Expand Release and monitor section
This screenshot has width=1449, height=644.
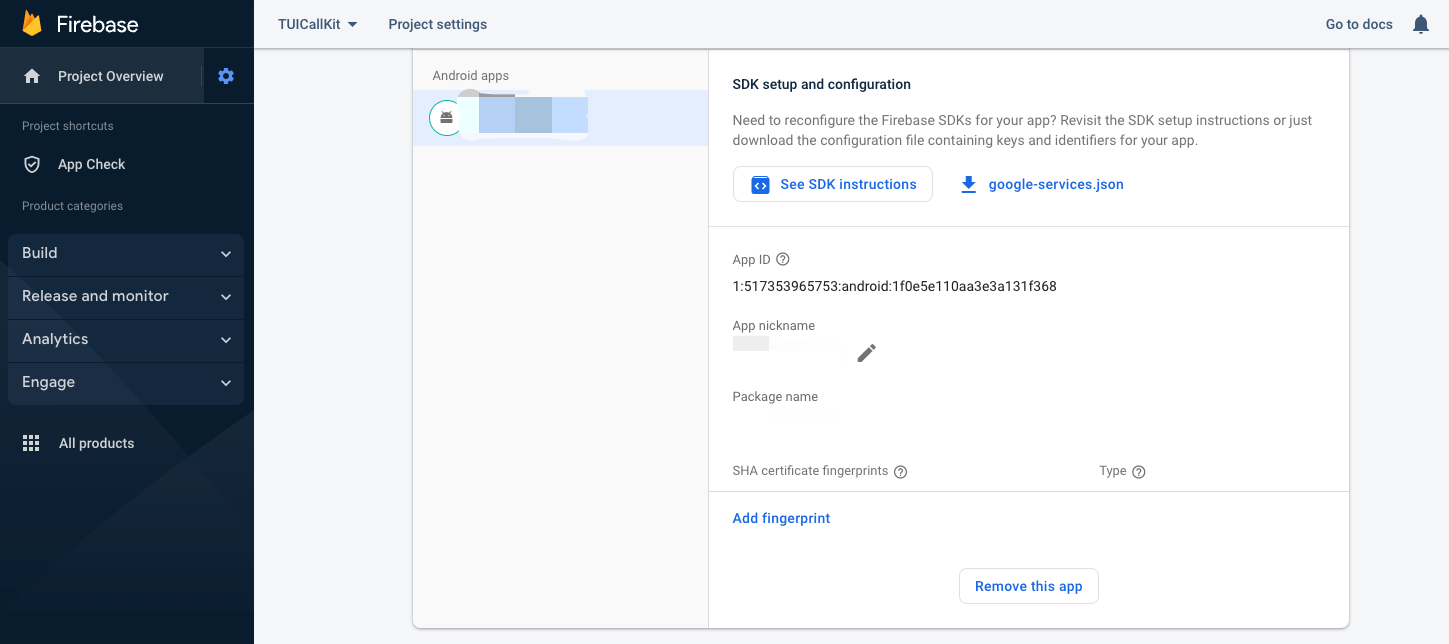coord(126,296)
